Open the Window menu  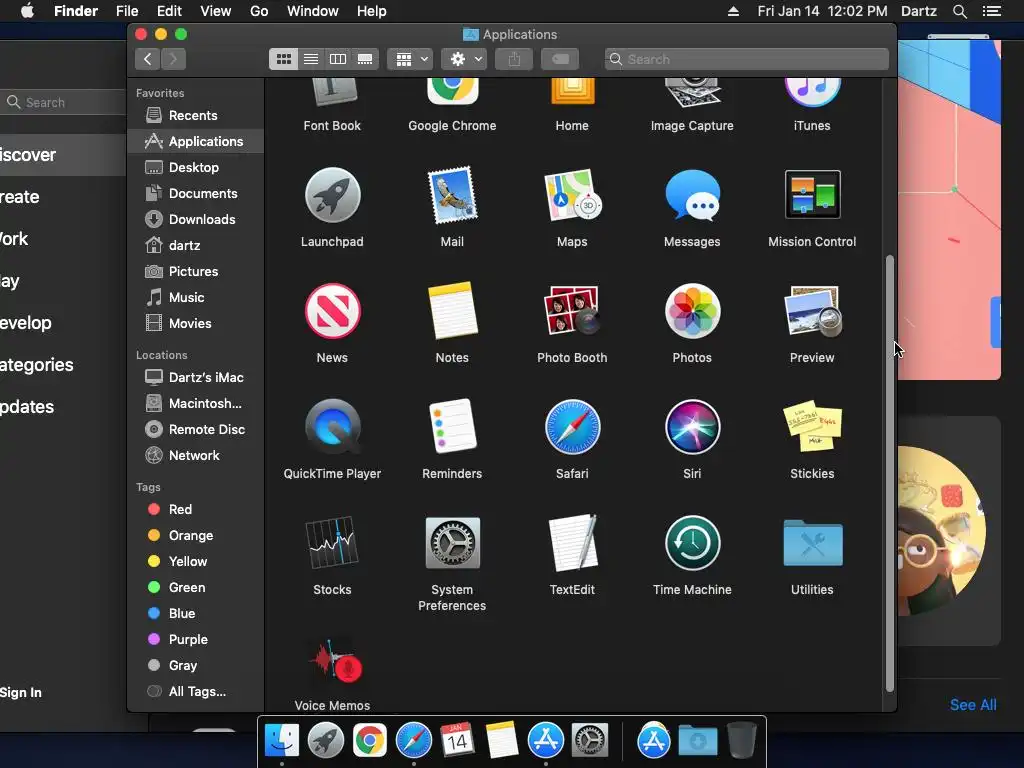pyautogui.click(x=313, y=11)
